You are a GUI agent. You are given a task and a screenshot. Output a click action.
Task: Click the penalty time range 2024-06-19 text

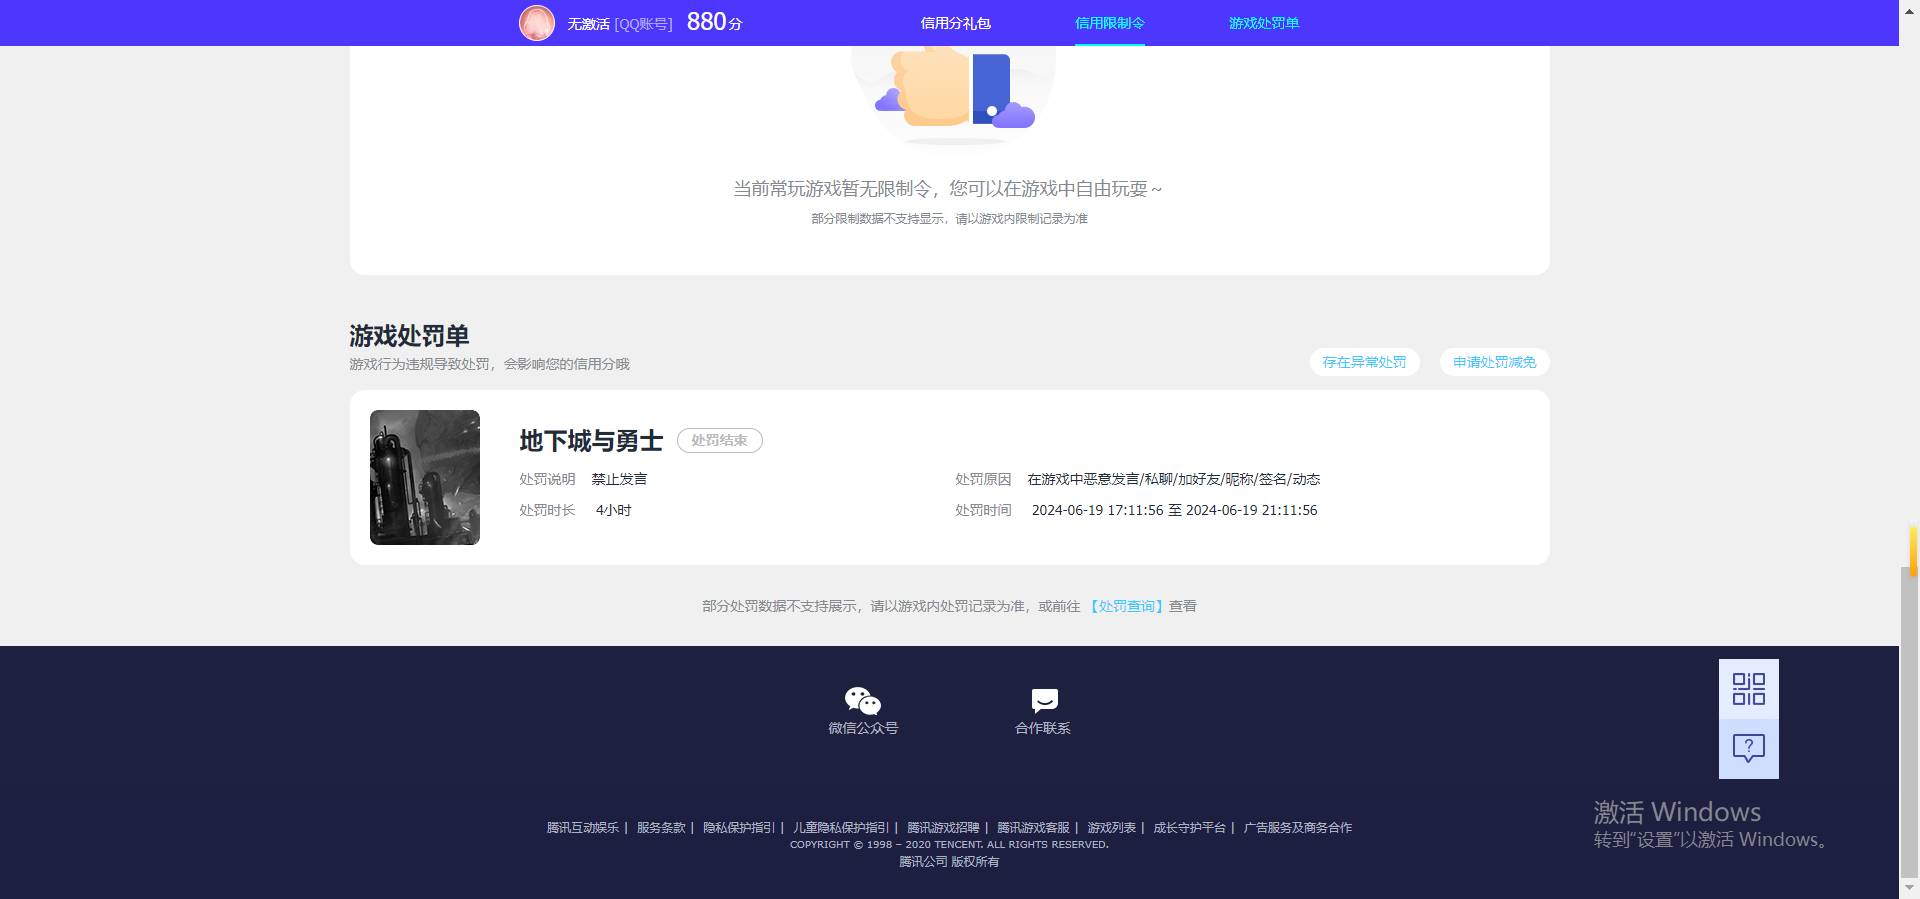tap(1174, 510)
